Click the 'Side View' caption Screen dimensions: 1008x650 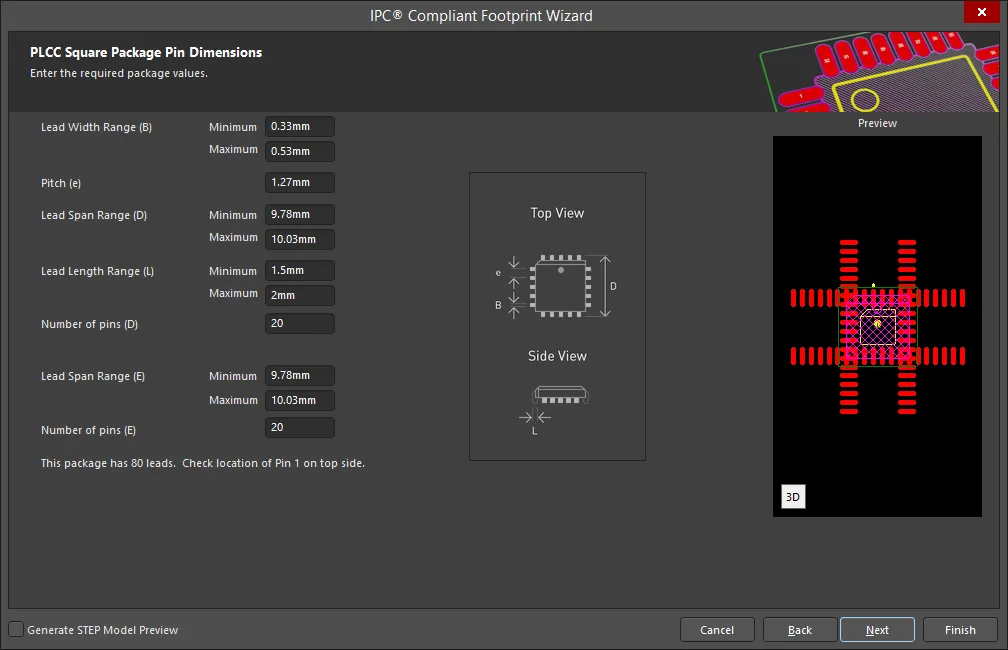[557, 356]
